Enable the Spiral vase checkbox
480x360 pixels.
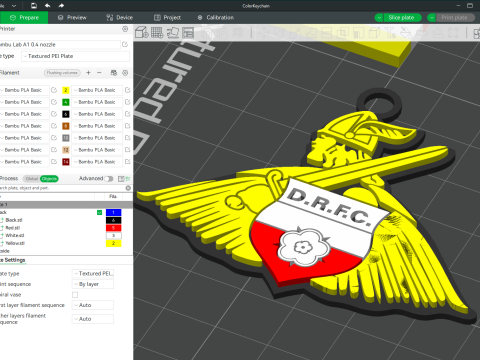(75, 295)
